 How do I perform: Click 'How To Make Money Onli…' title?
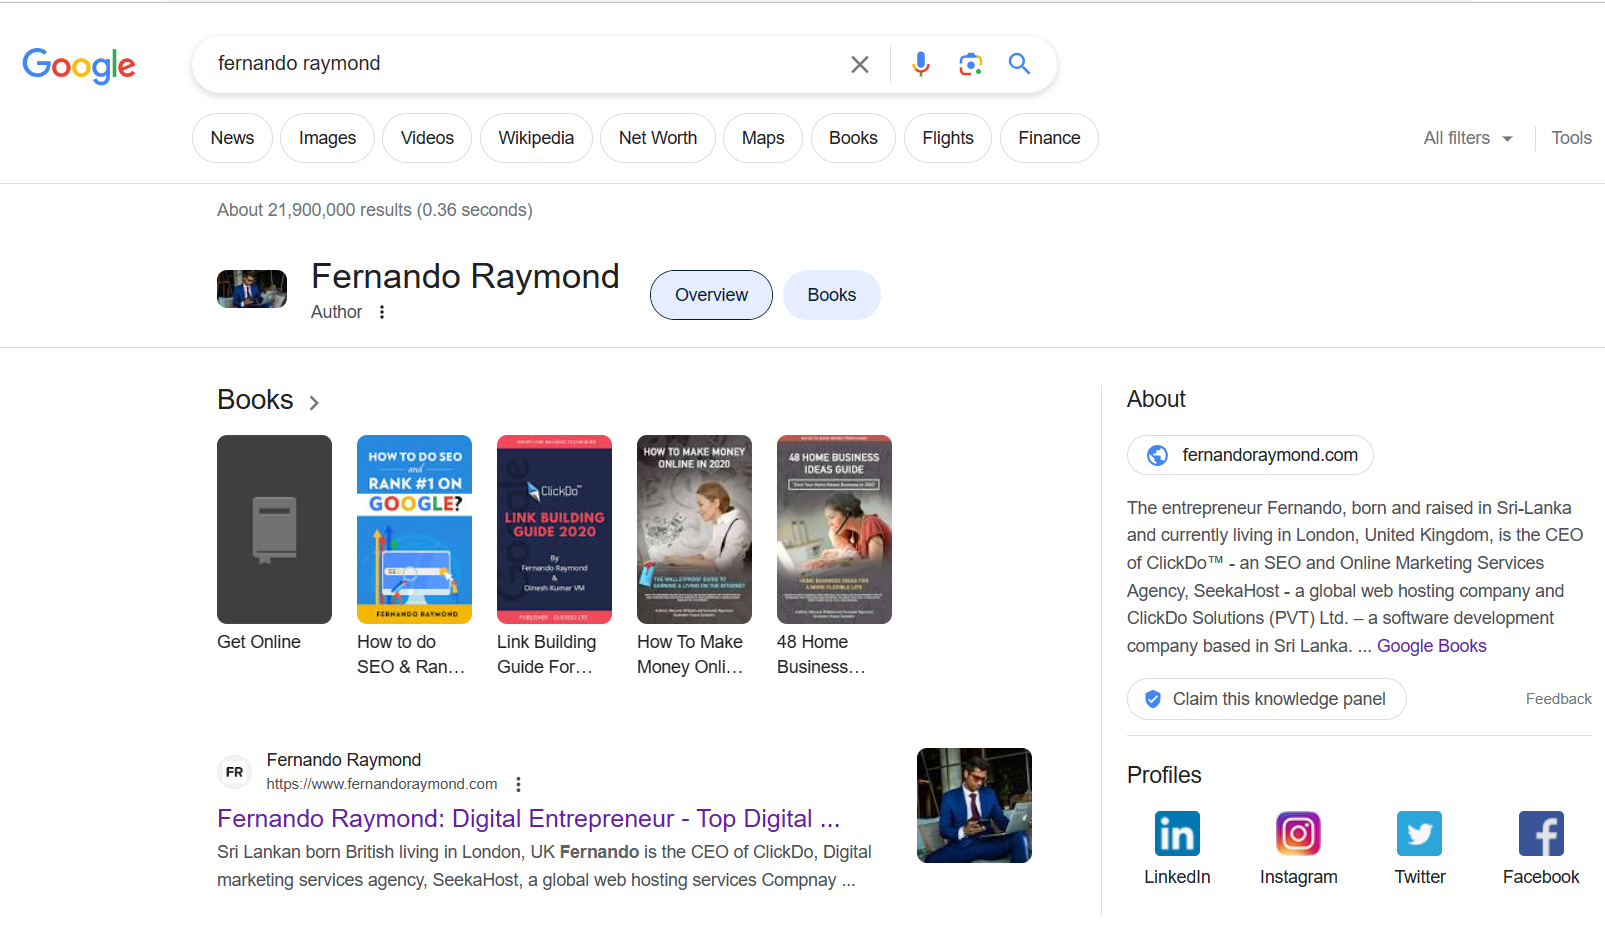tap(690, 654)
